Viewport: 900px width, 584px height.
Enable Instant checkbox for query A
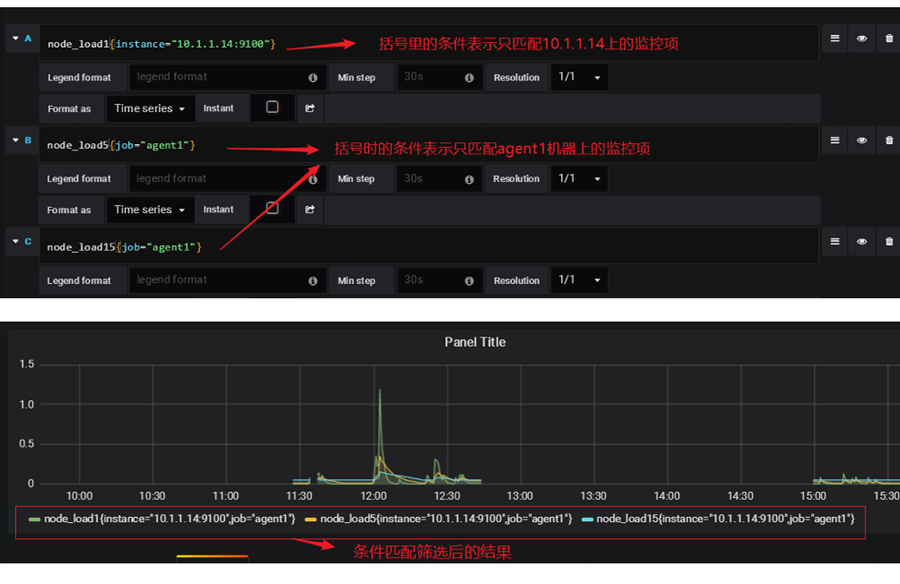tap(272, 107)
